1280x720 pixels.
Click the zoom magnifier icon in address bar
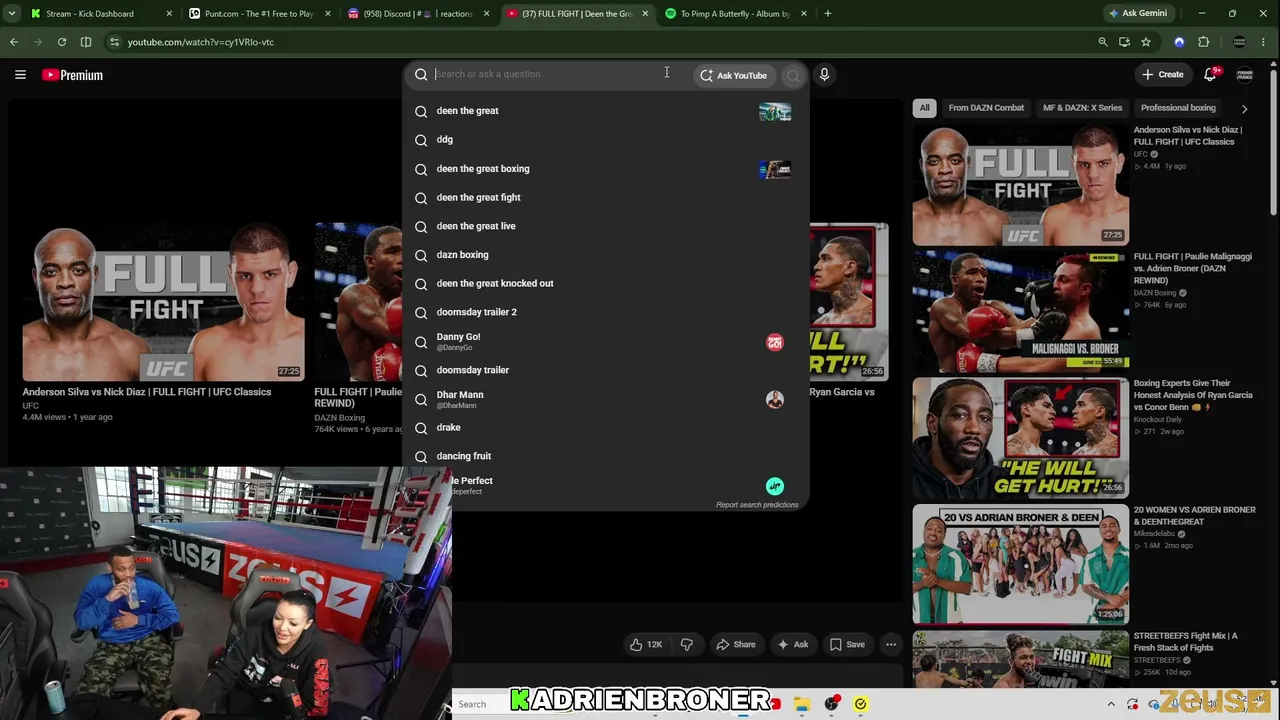[x=1103, y=42]
